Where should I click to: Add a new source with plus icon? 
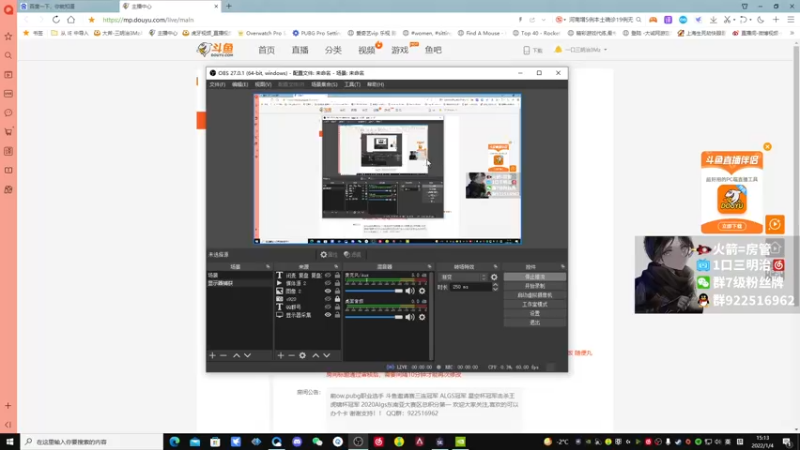[x=281, y=355]
